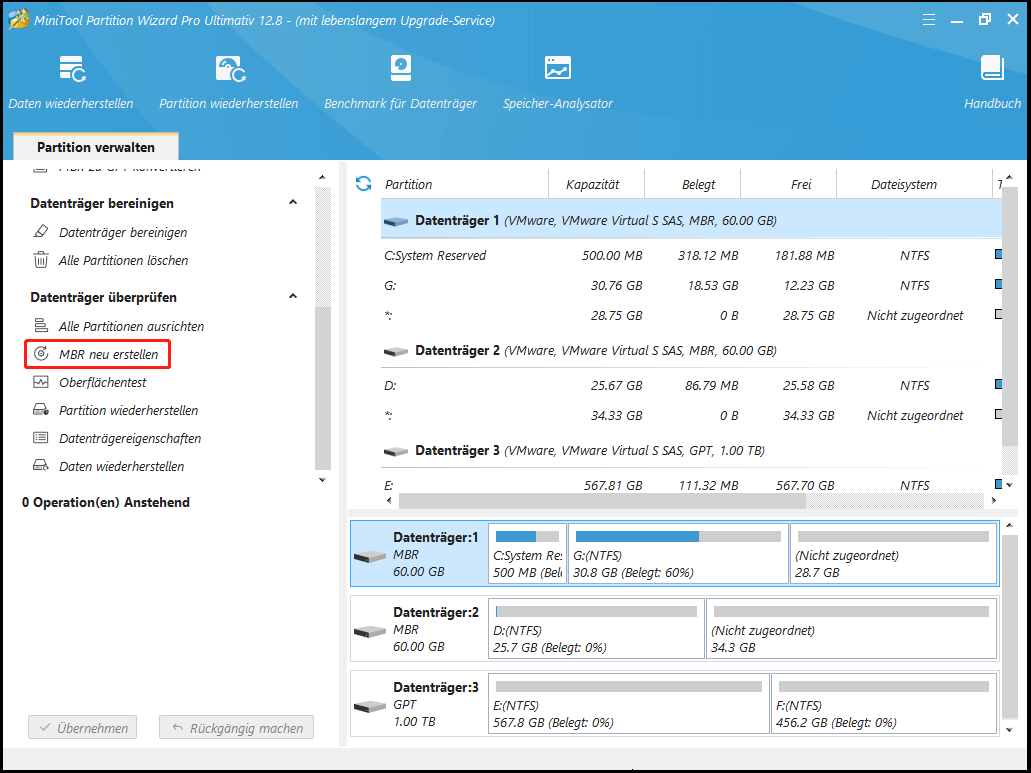Image resolution: width=1031 pixels, height=773 pixels.
Task: Click the Übernehmen button
Action: tap(83, 728)
